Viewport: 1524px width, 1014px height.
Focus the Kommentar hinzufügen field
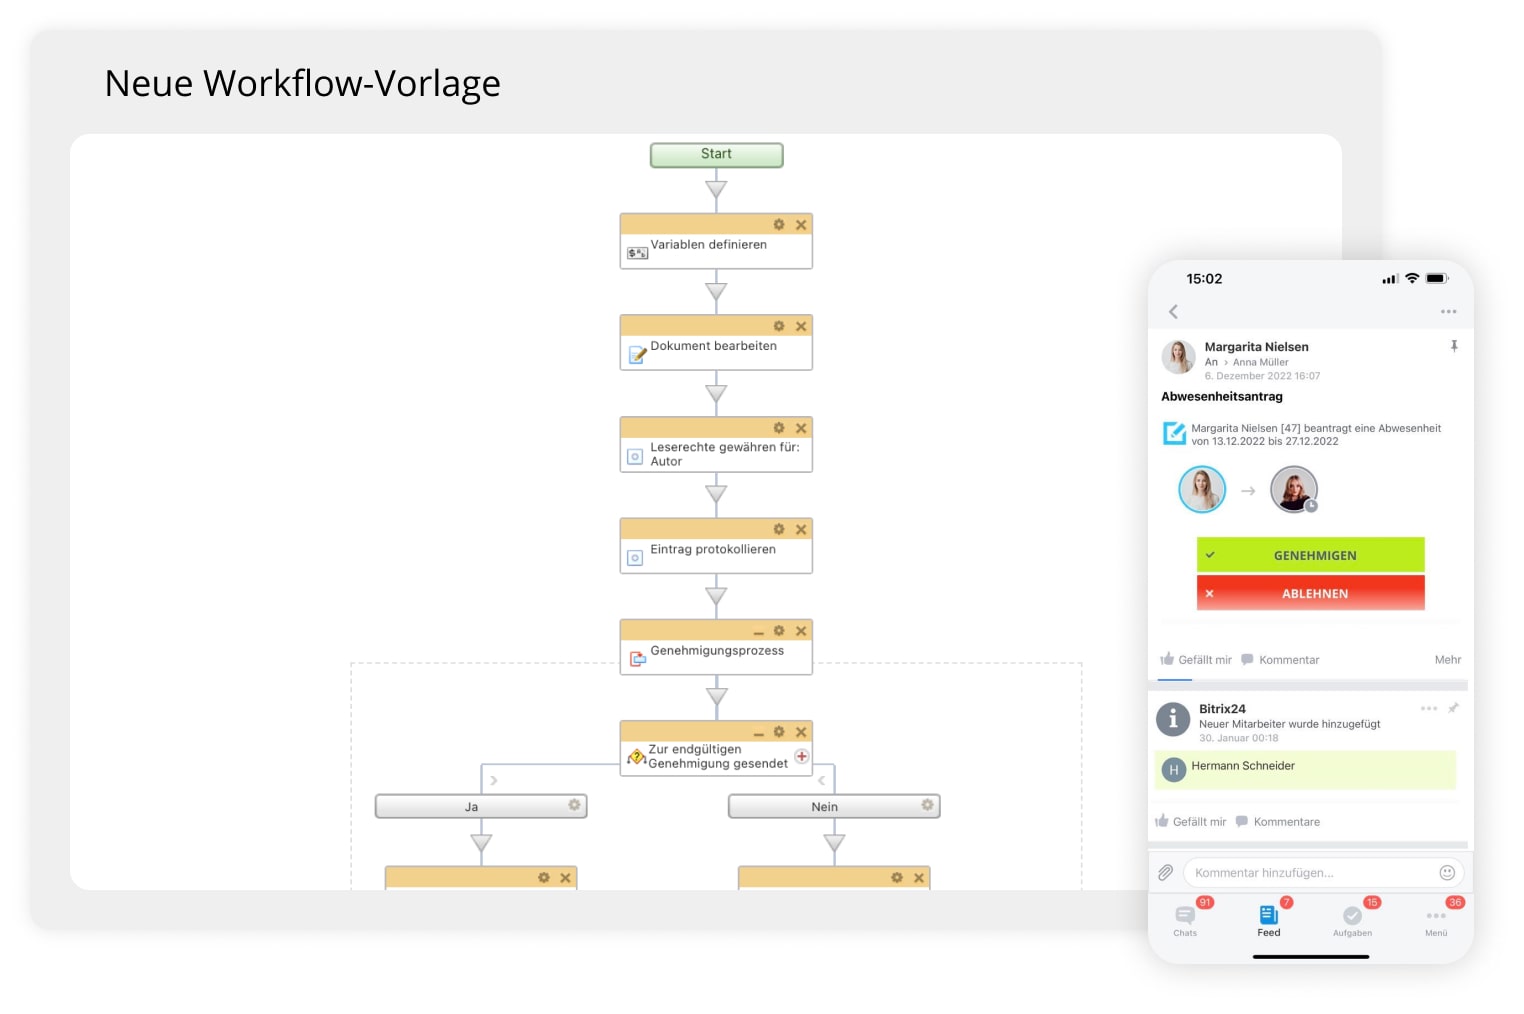(x=1323, y=873)
